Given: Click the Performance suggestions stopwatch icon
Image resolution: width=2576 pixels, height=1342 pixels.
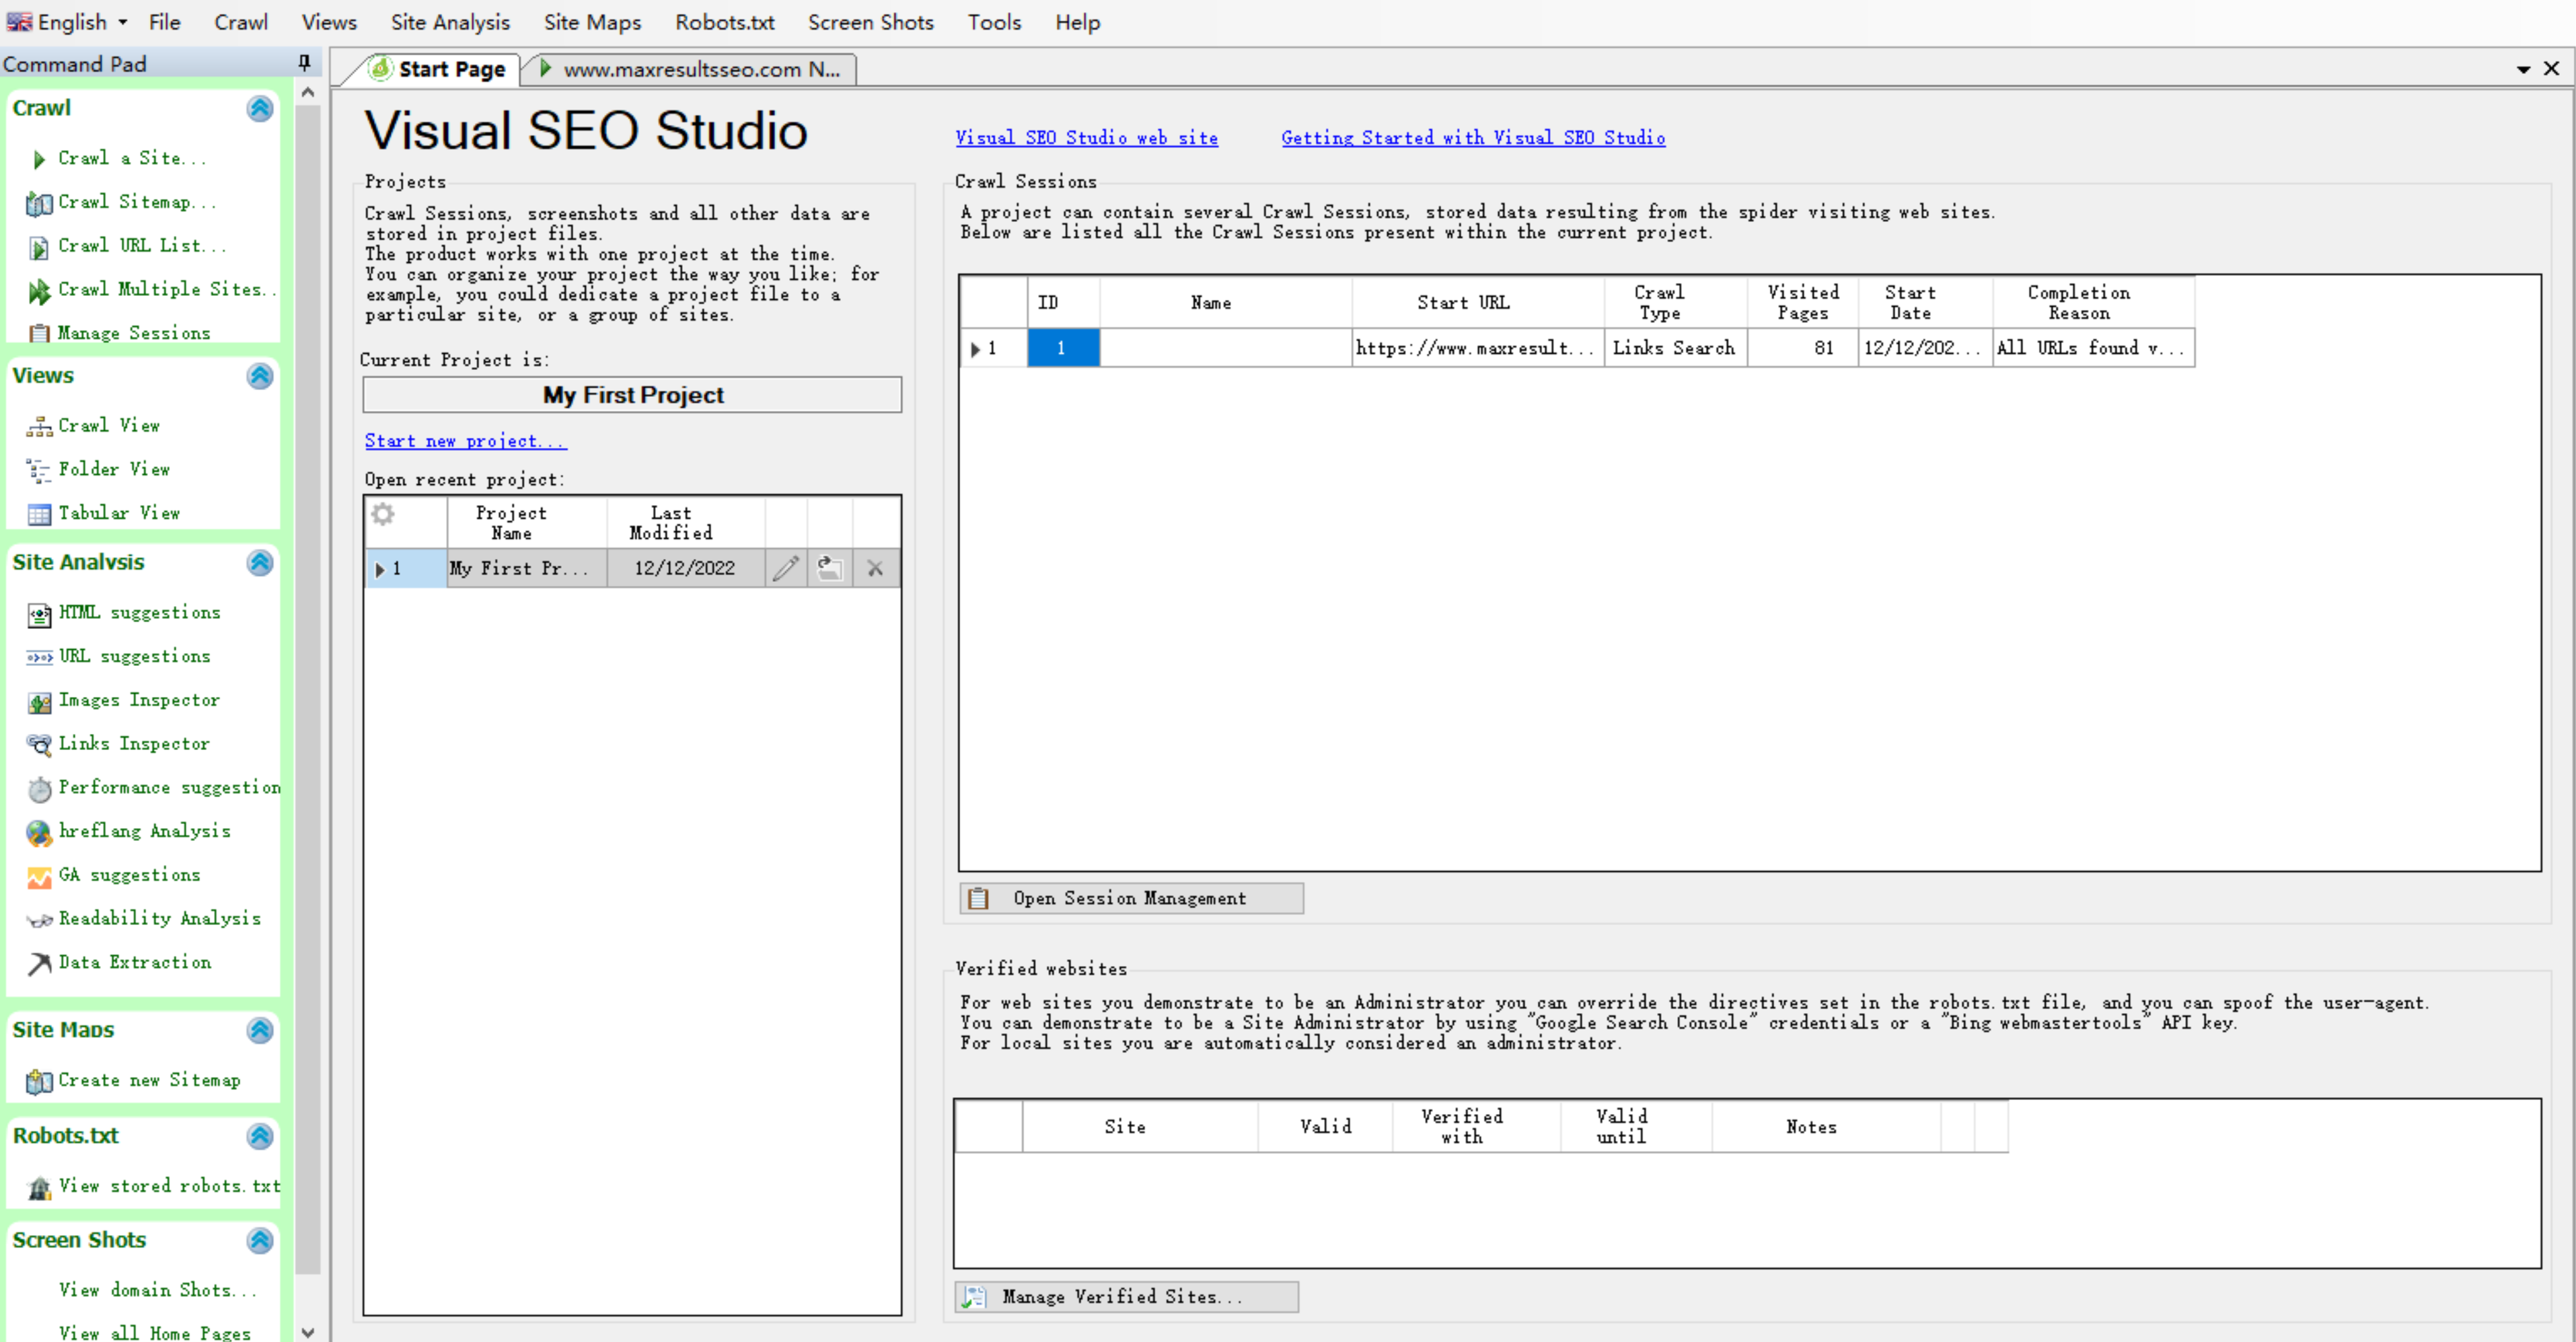Looking at the screenshot, I should 39,789.
